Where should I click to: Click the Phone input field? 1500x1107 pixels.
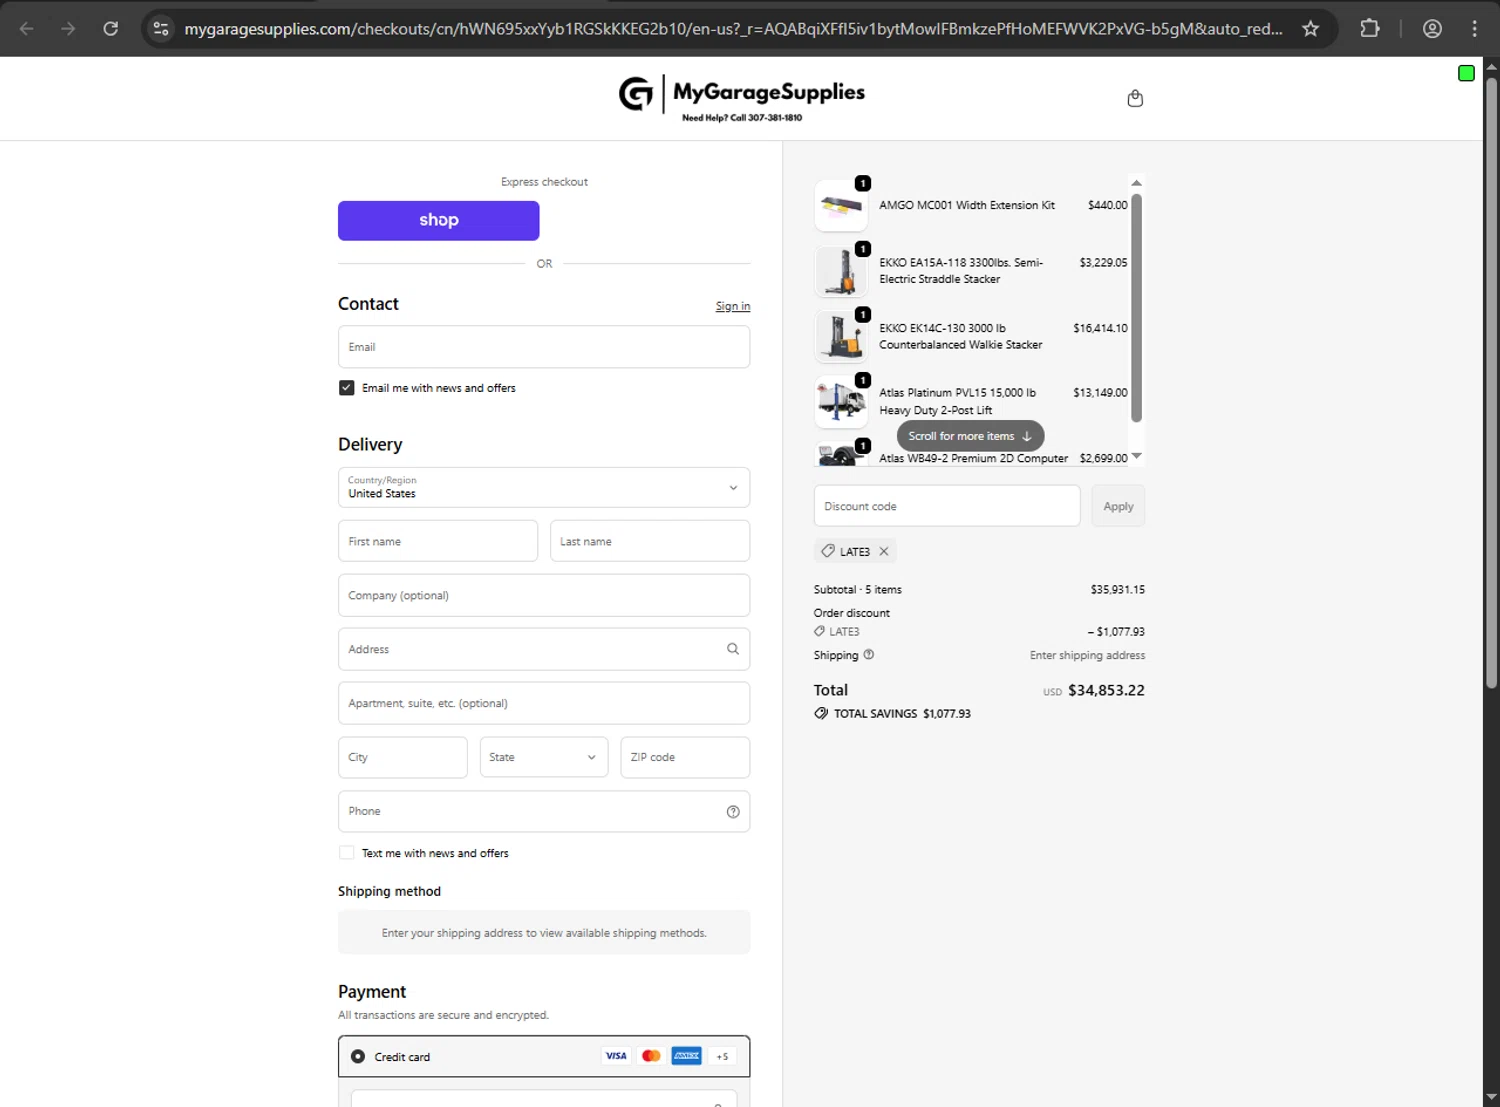(x=544, y=811)
